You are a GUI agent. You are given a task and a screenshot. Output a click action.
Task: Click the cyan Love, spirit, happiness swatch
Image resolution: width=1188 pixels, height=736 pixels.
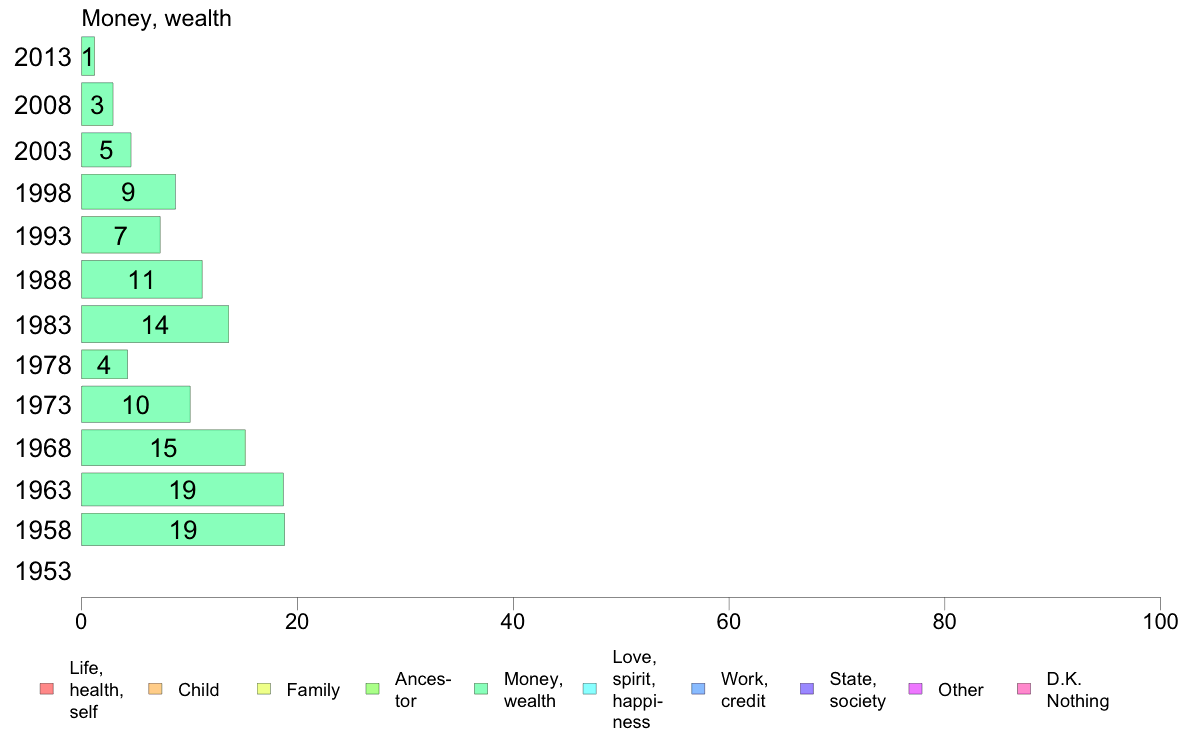589,689
